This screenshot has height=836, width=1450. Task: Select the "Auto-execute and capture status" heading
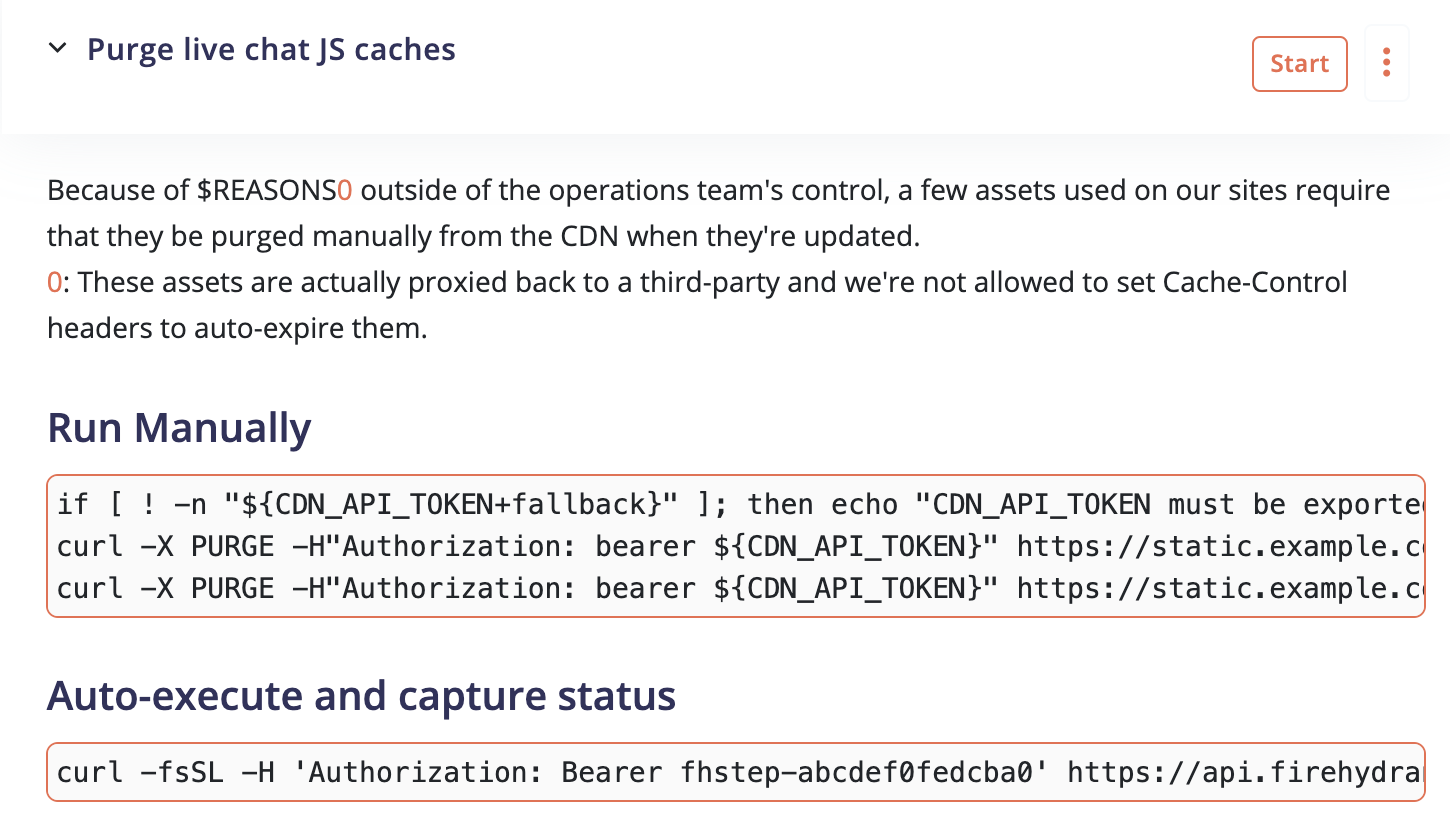tap(362, 695)
